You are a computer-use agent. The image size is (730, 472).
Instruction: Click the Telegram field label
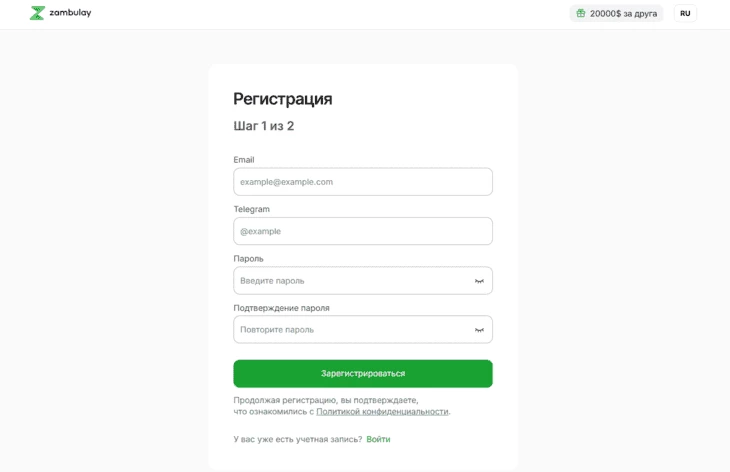[x=252, y=209]
